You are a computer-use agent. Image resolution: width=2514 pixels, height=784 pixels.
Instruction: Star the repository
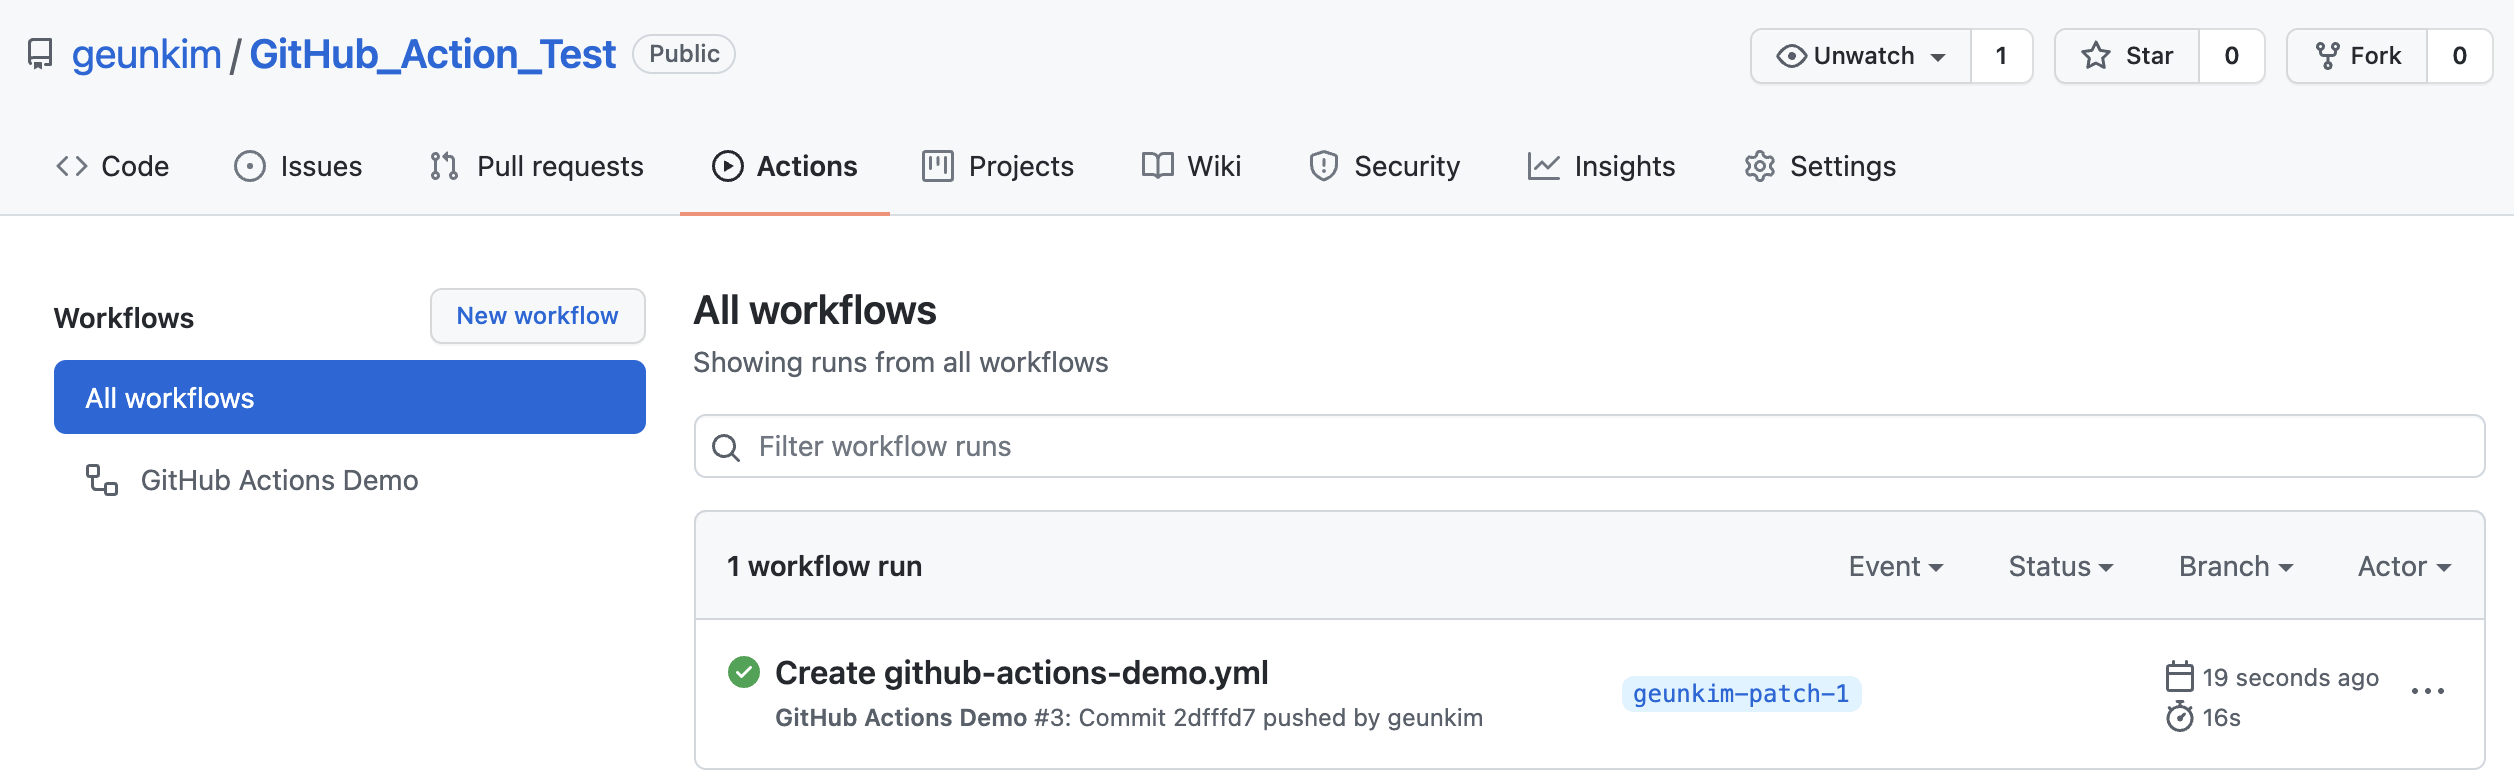[x=2127, y=56]
